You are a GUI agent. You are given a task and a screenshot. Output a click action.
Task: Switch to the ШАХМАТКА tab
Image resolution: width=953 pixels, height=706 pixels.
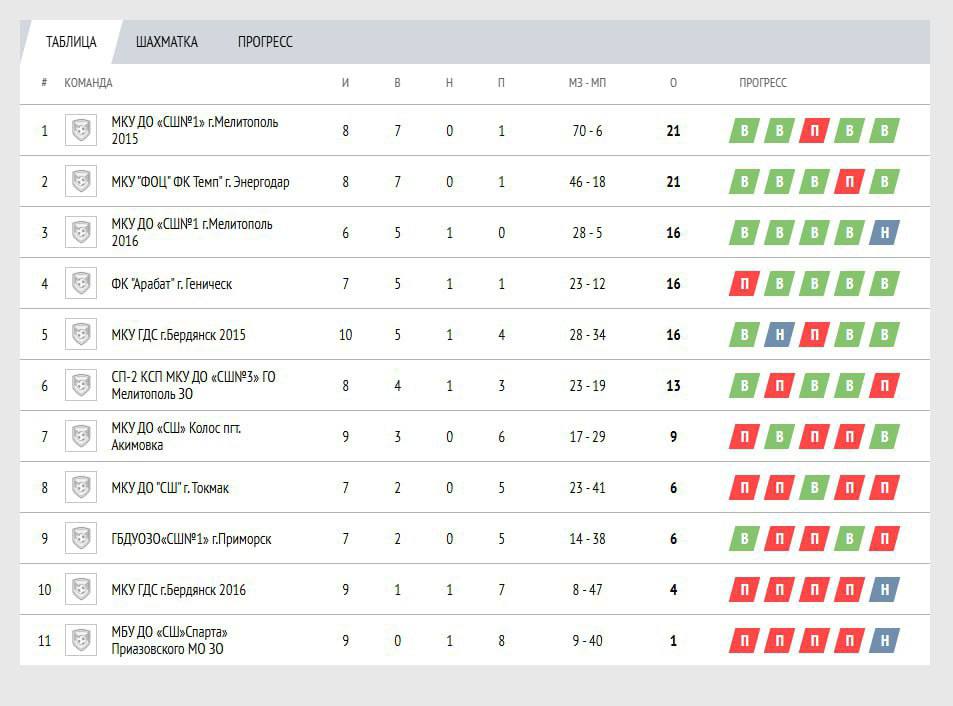(166, 42)
